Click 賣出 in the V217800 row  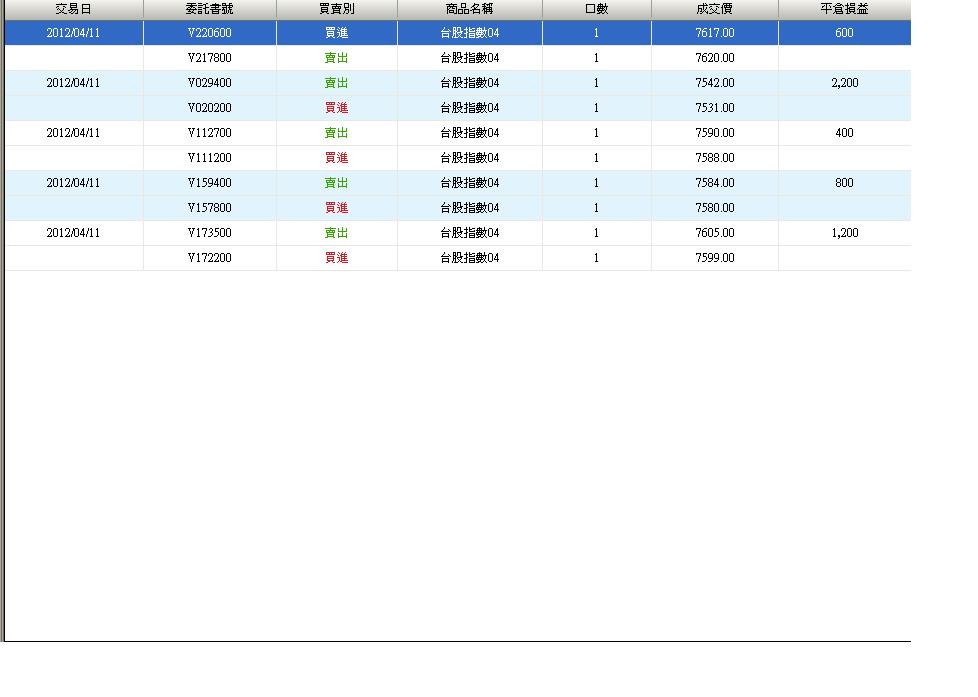click(x=337, y=58)
